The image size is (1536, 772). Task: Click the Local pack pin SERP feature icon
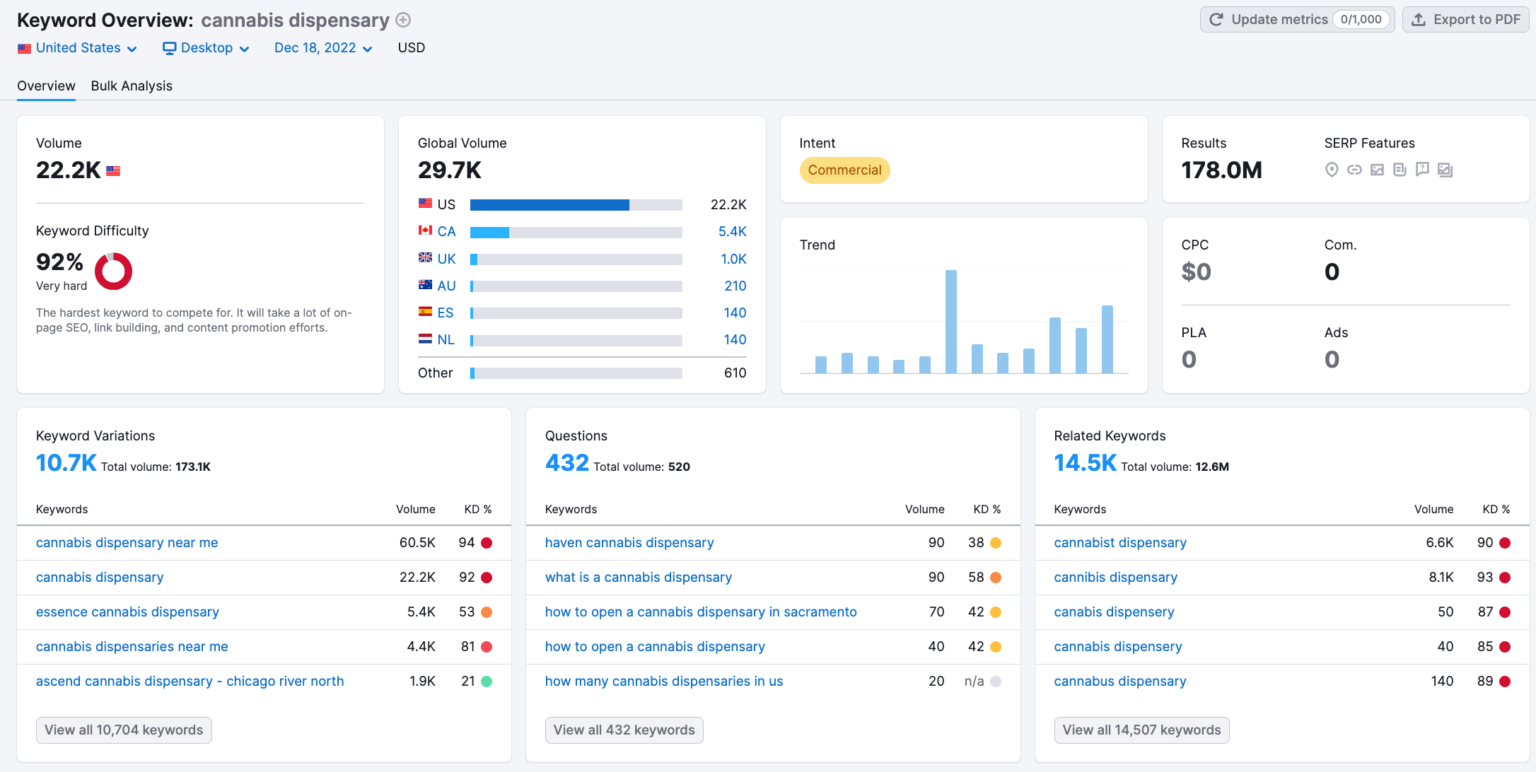pos(1331,170)
